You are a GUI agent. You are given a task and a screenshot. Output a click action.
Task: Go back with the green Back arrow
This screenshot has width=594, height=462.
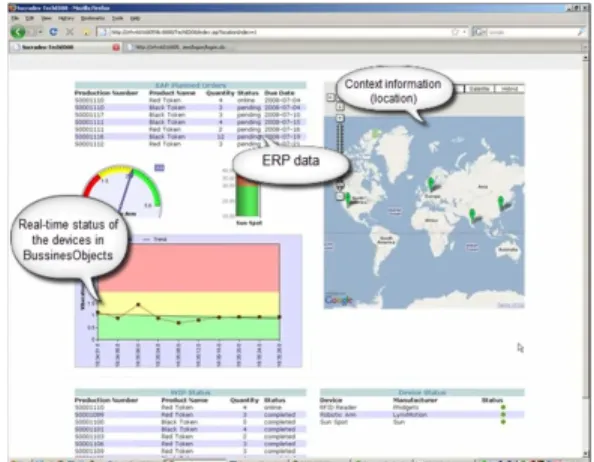pos(17,32)
